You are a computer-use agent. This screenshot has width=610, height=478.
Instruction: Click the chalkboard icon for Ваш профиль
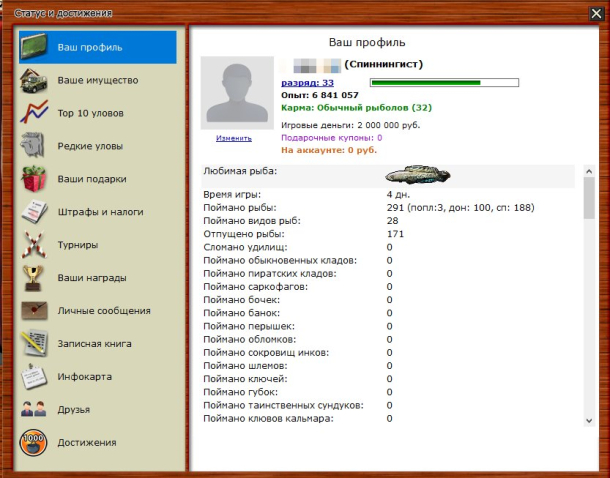(x=35, y=47)
